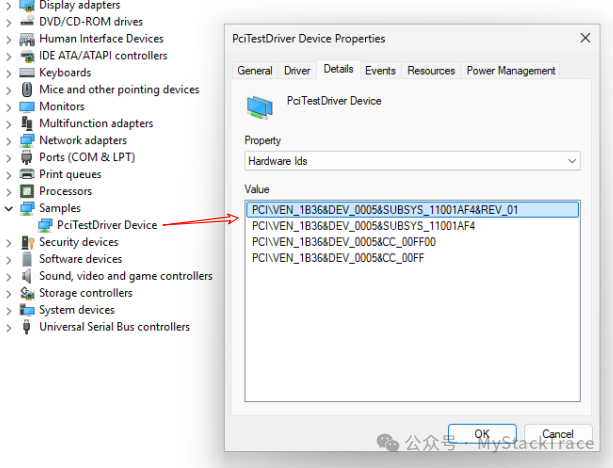The height and width of the screenshot is (468, 613).
Task: Expand the IDE ATA/ATAPI controllers node
Action: click(x=9, y=56)
